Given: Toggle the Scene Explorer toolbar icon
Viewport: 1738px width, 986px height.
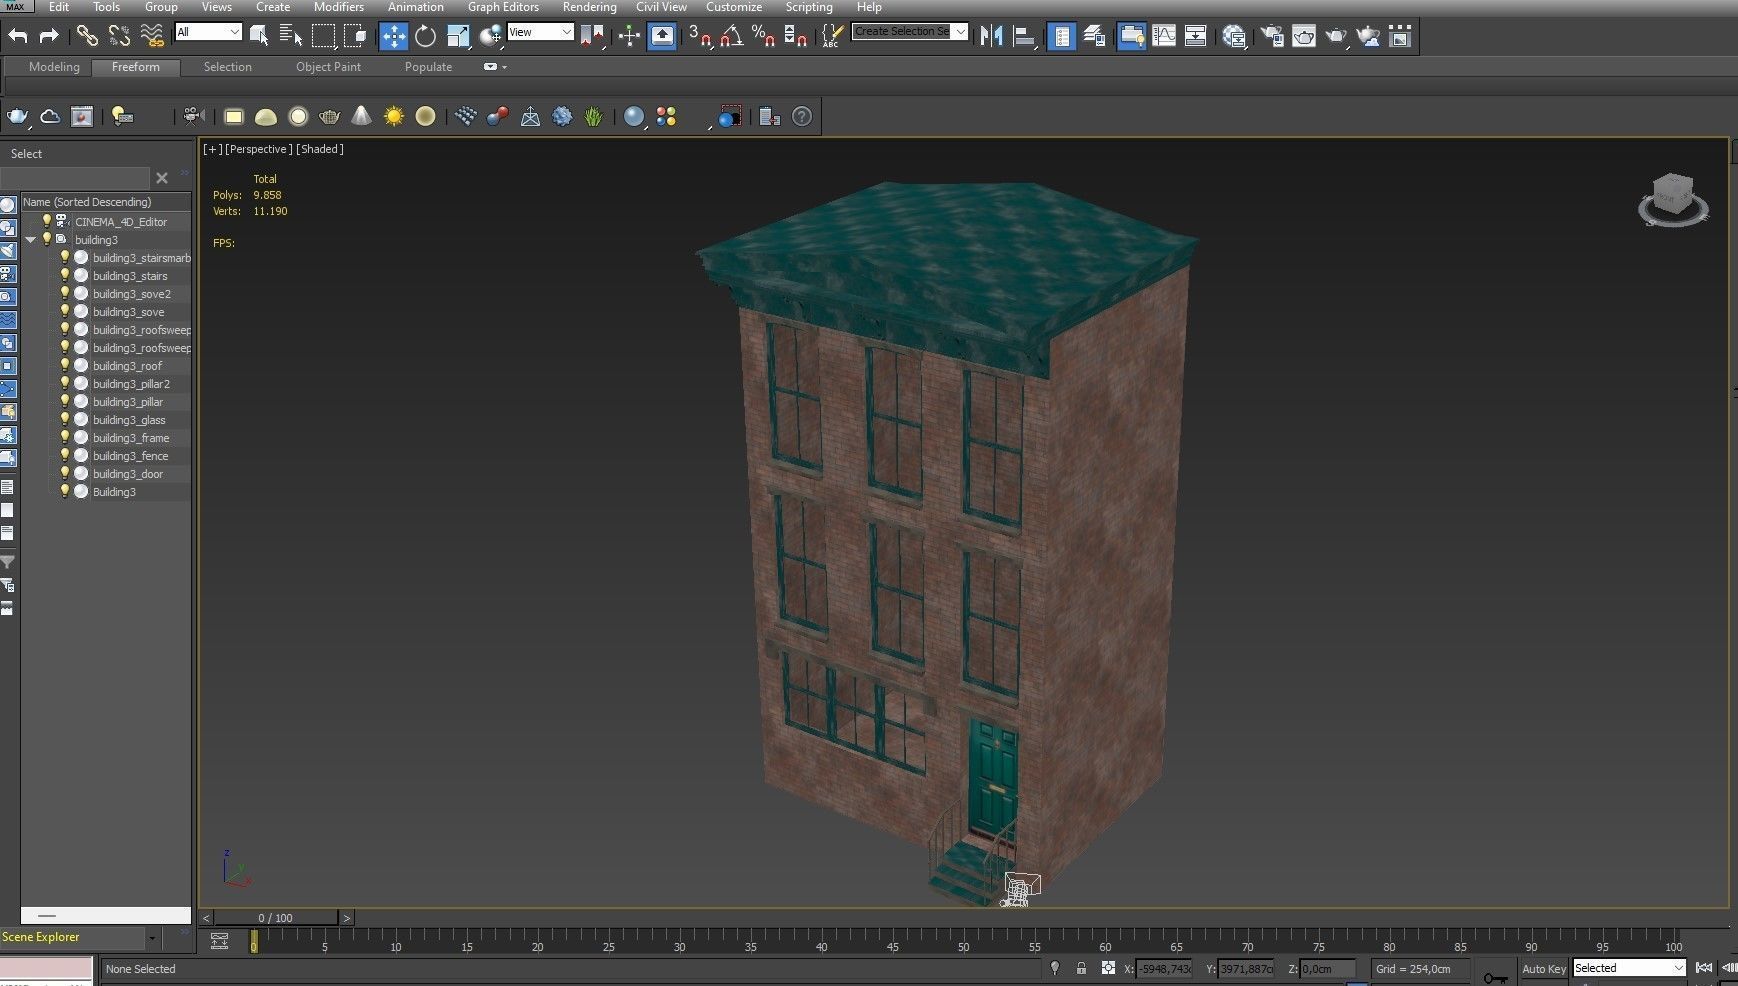Looking at the screenshot, I should [1061, 36].
